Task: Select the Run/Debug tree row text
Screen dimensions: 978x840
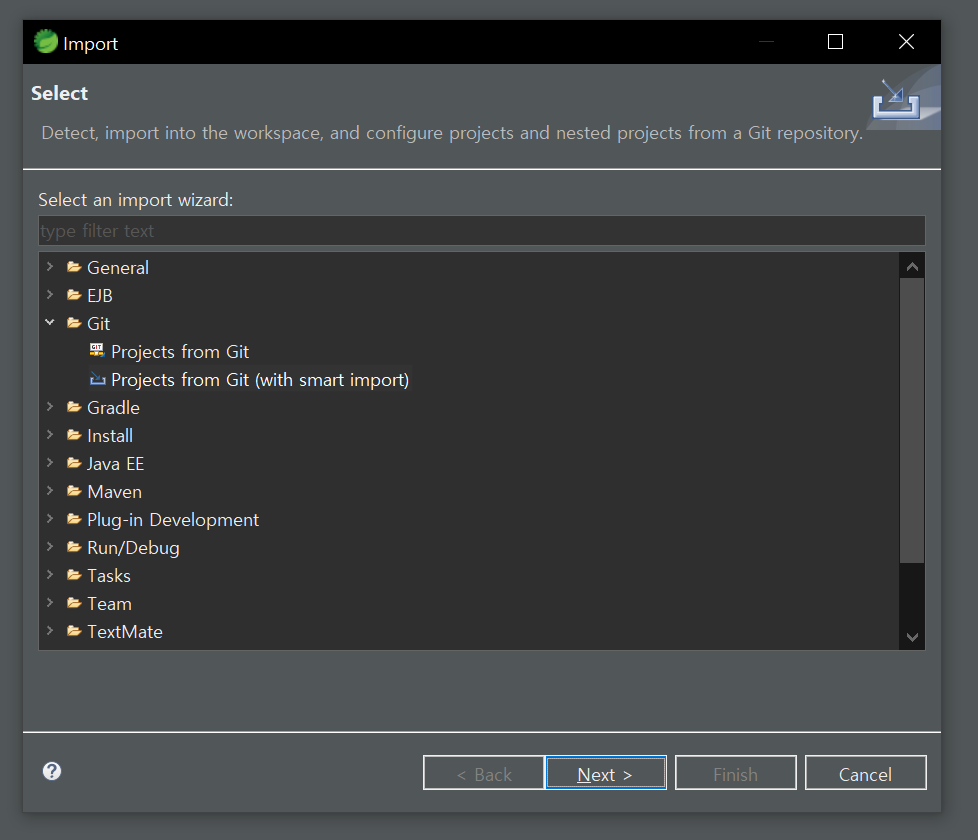Action: [133, 548]
